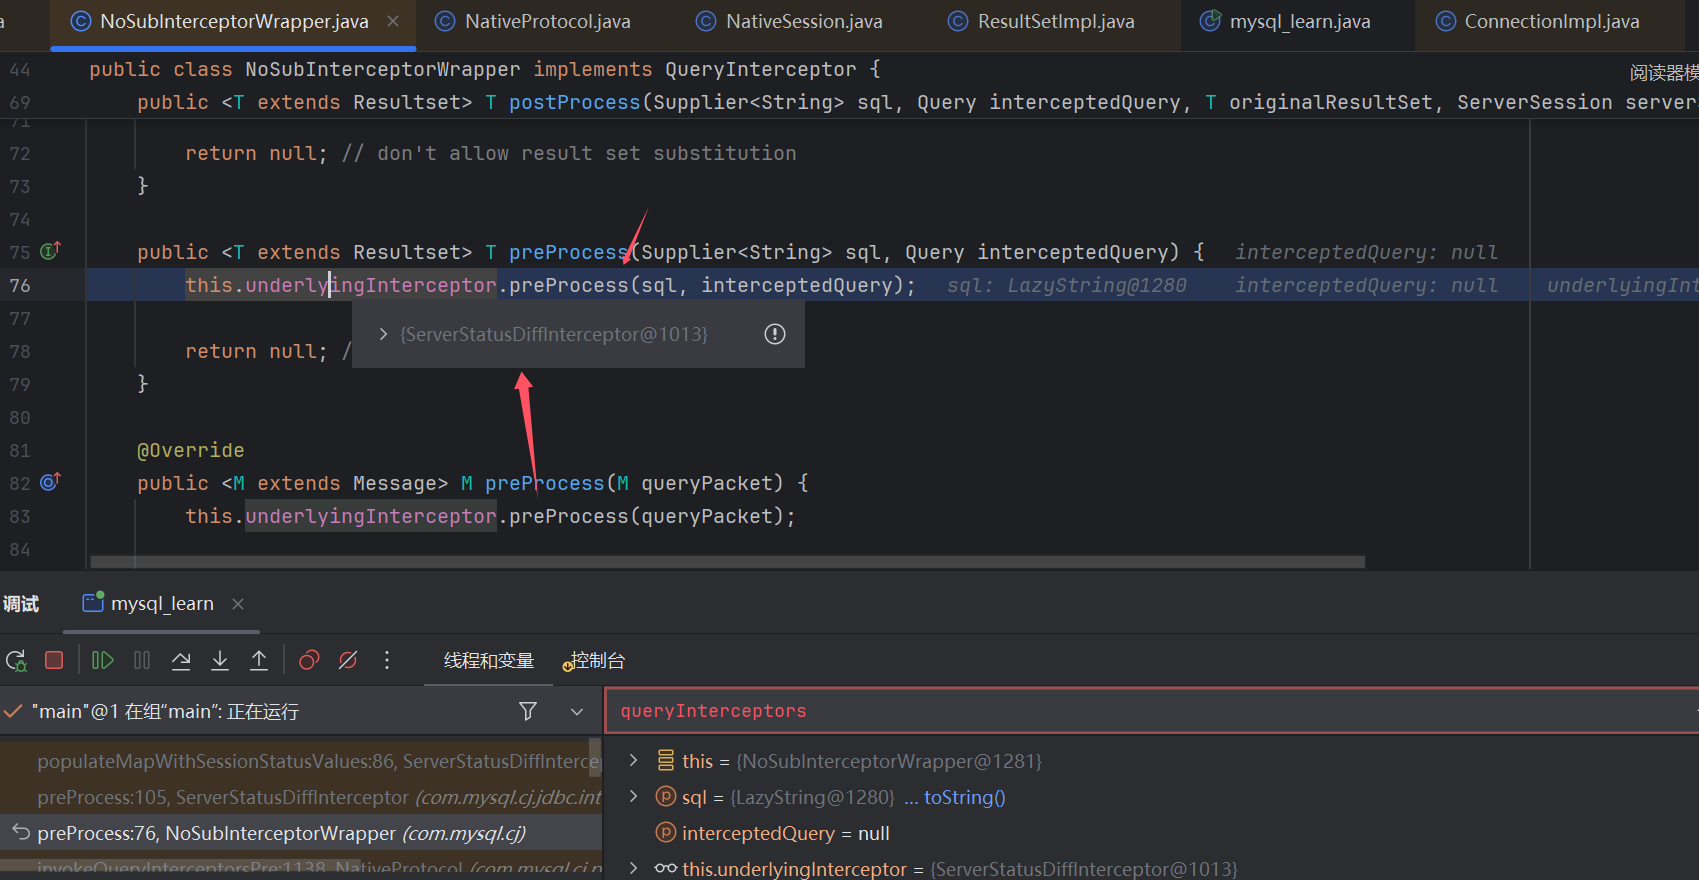Stop the debug session with red square
This screenshot has width=1699, height=880.
tap(54, 660)
